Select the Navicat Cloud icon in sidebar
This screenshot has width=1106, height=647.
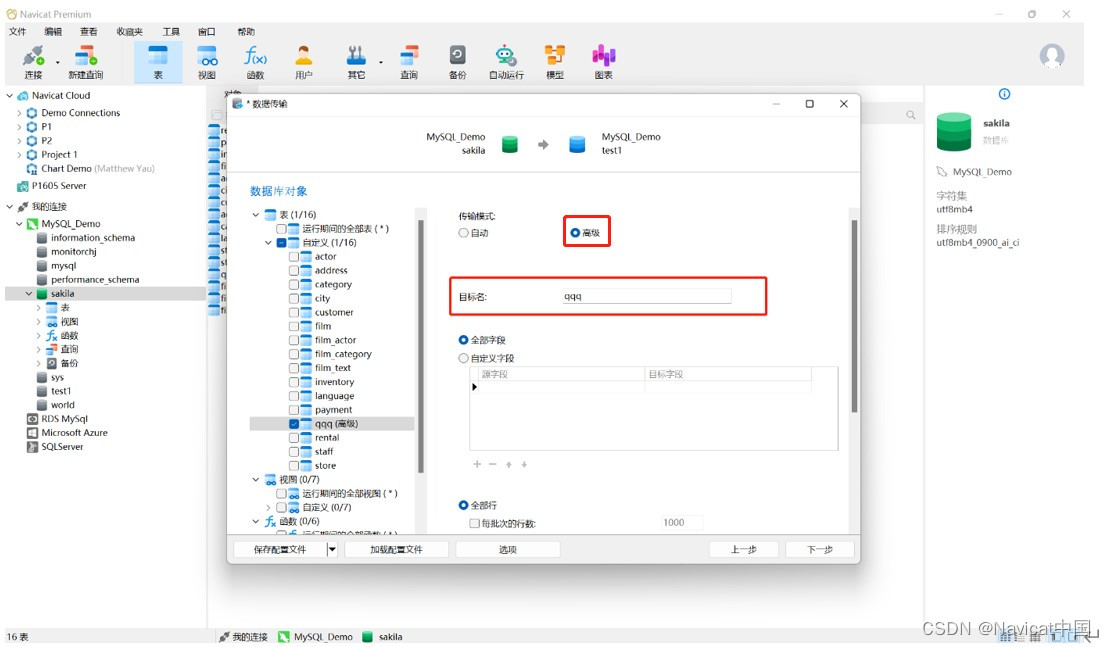(x=23, y=96)
